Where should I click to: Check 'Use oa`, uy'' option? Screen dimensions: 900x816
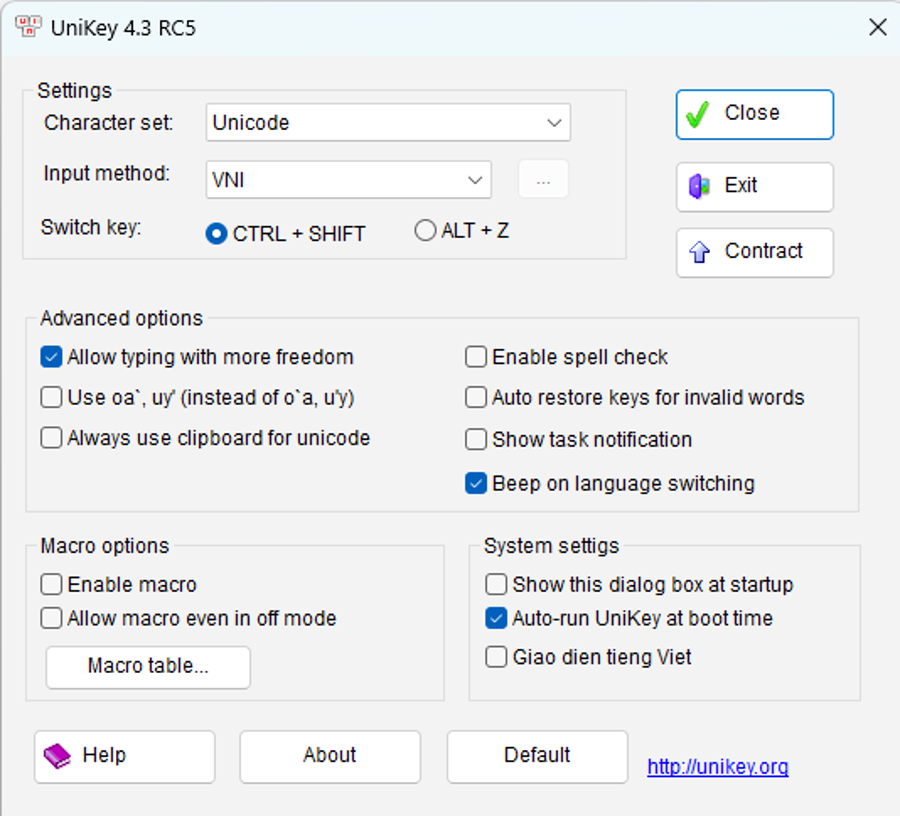(x=51, y=397)
